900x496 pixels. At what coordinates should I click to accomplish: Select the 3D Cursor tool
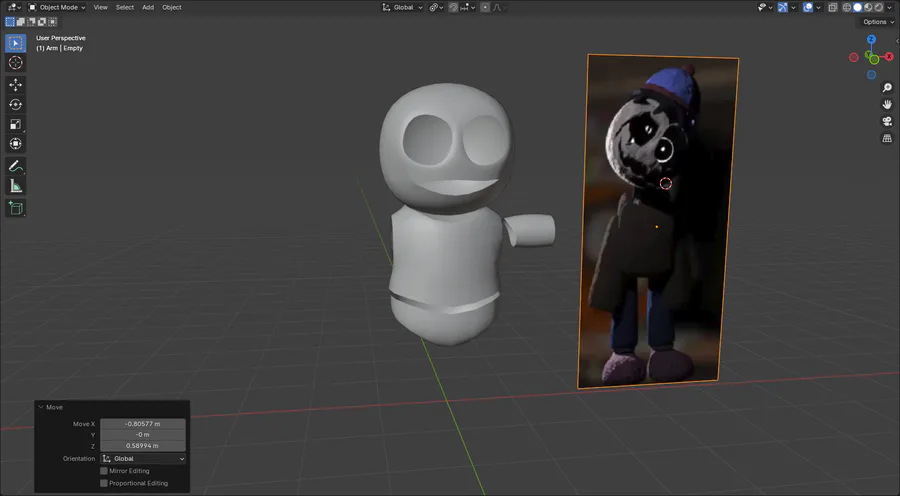click(15, 63)
